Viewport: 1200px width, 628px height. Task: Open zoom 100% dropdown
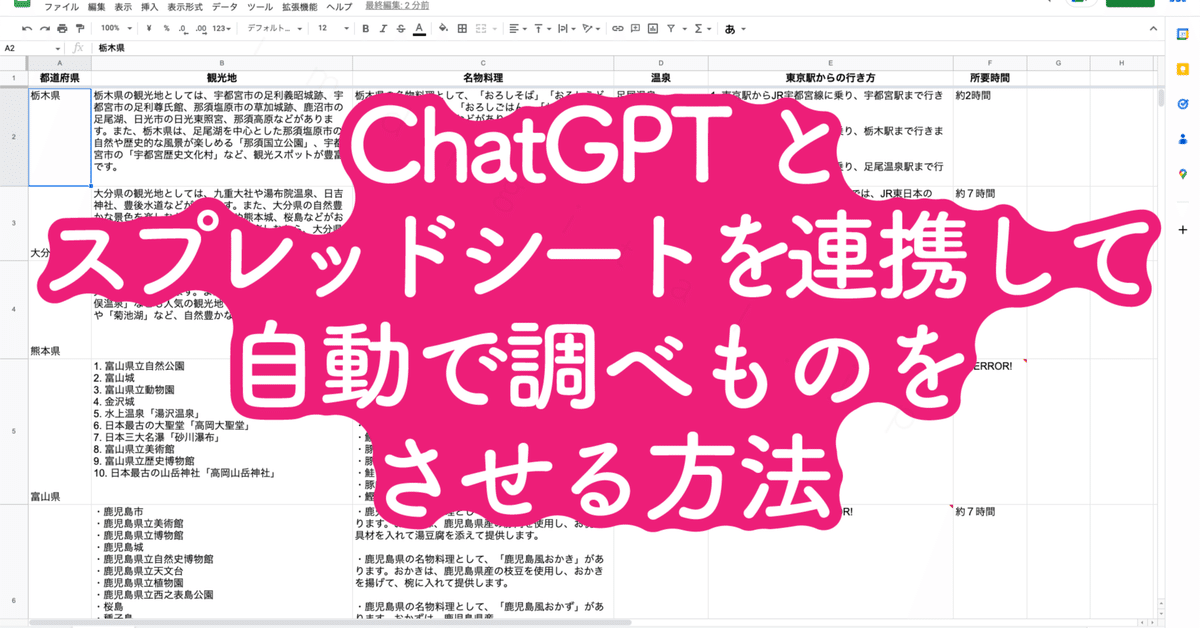pyautogui.click(x=115, y=28)
